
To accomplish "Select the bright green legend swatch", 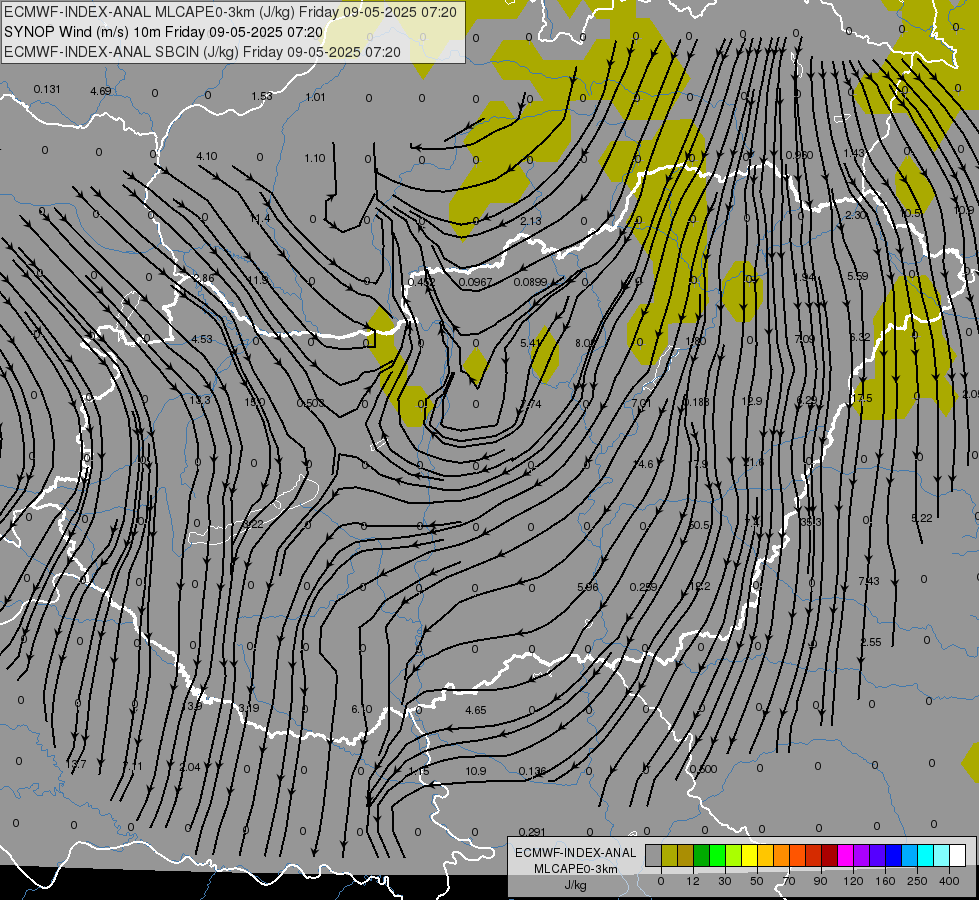I will pos(717,855).
